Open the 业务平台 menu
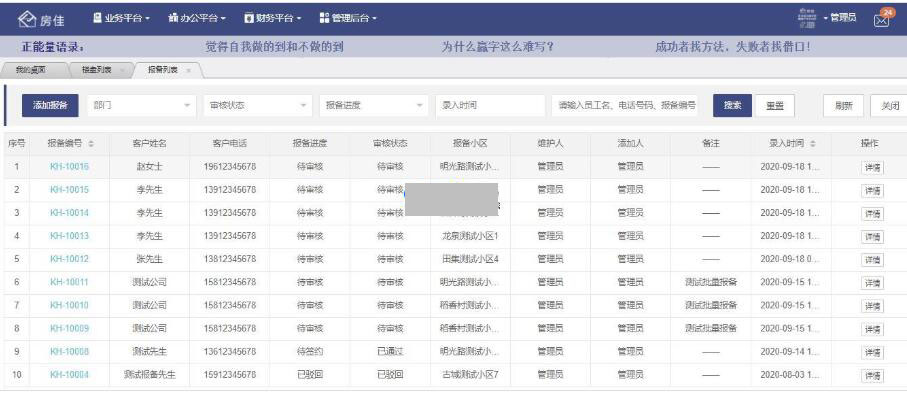Viewport: 907px width, 397px height. [x=121, y=18]
